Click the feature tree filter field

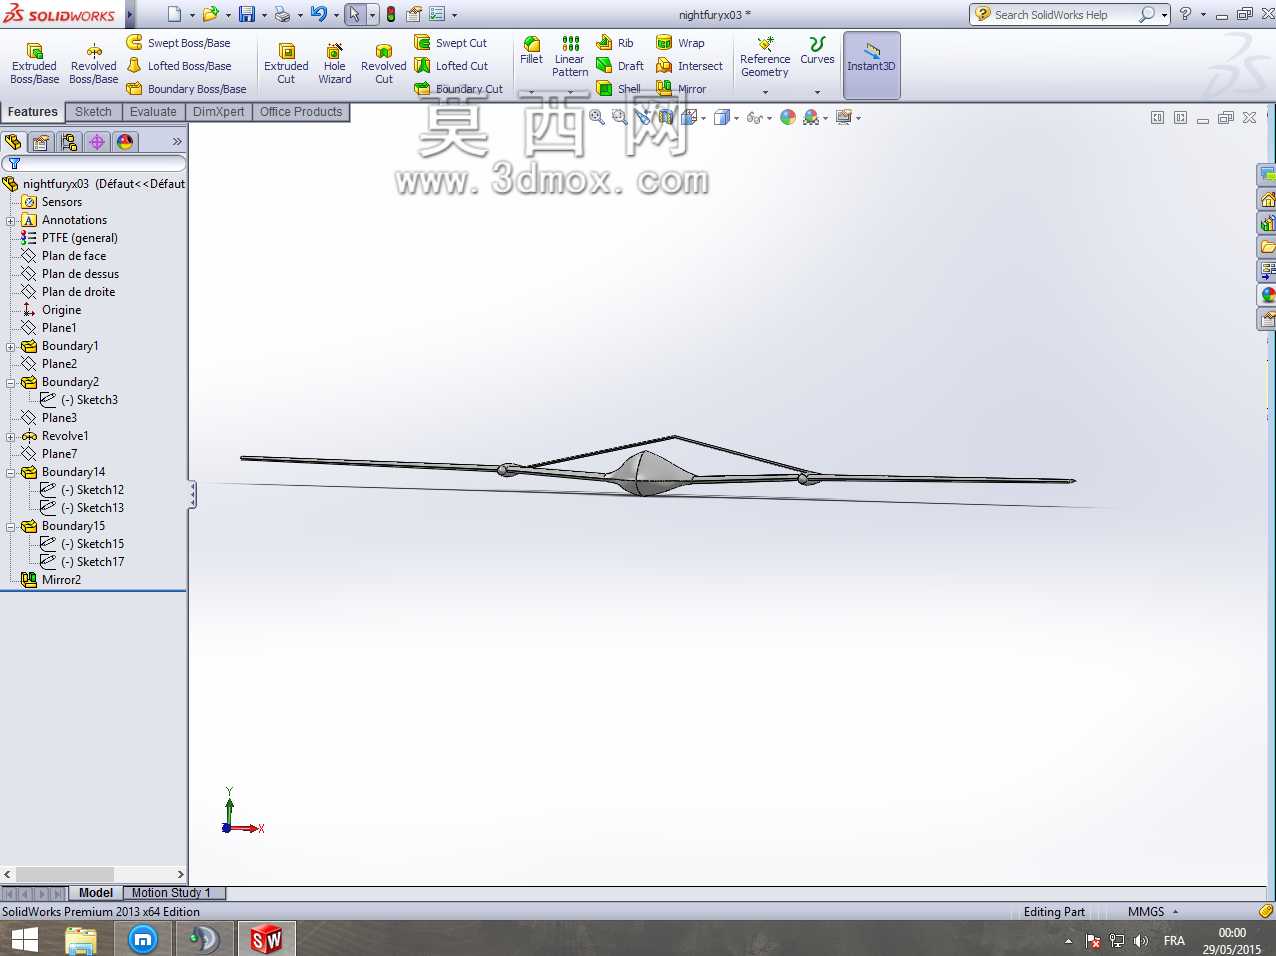click(x=94, y=163)
